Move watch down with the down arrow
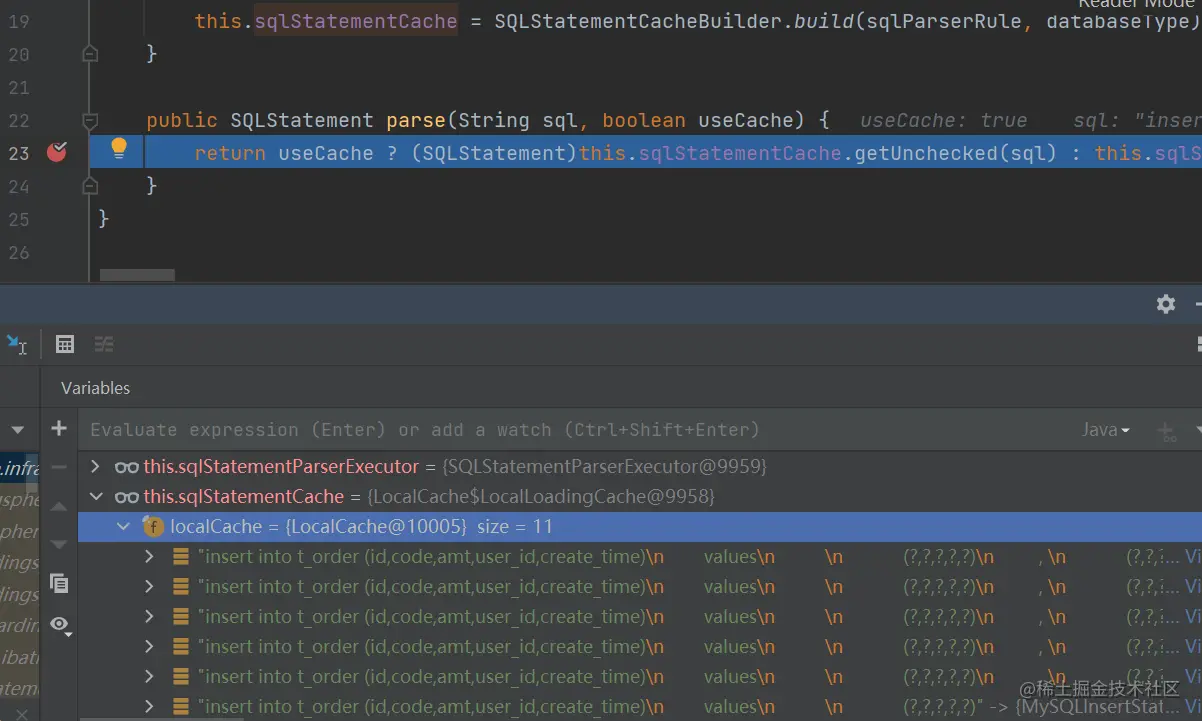 tap(59, 544)
